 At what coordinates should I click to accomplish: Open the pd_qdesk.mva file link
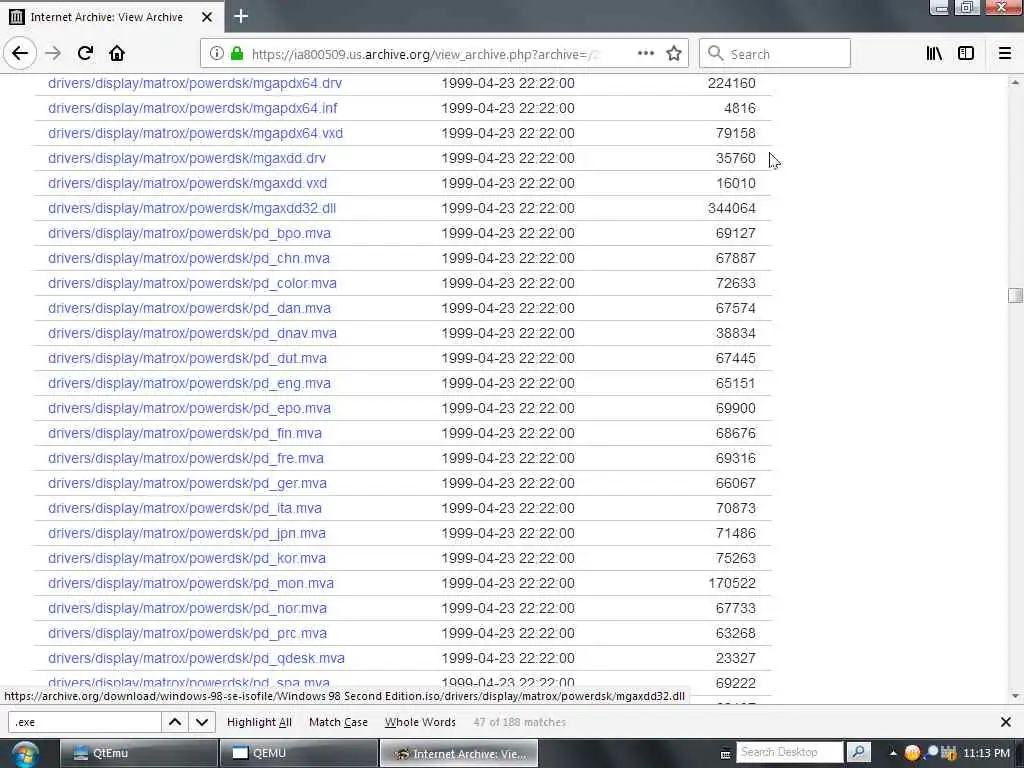[196, 658]
